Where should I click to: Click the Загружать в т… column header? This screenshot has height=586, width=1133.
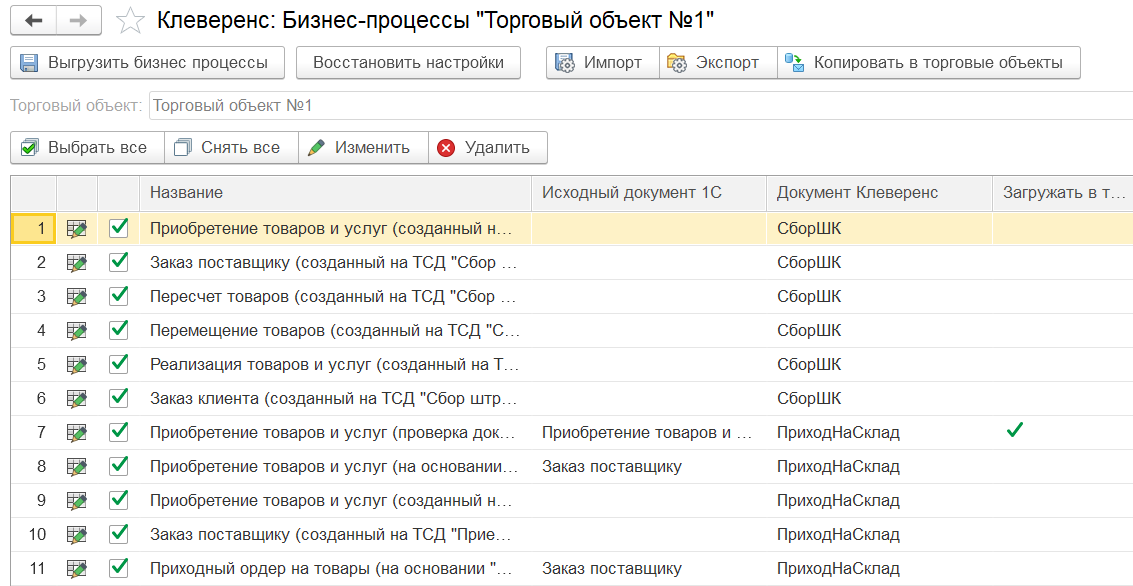pos(1063,192)
